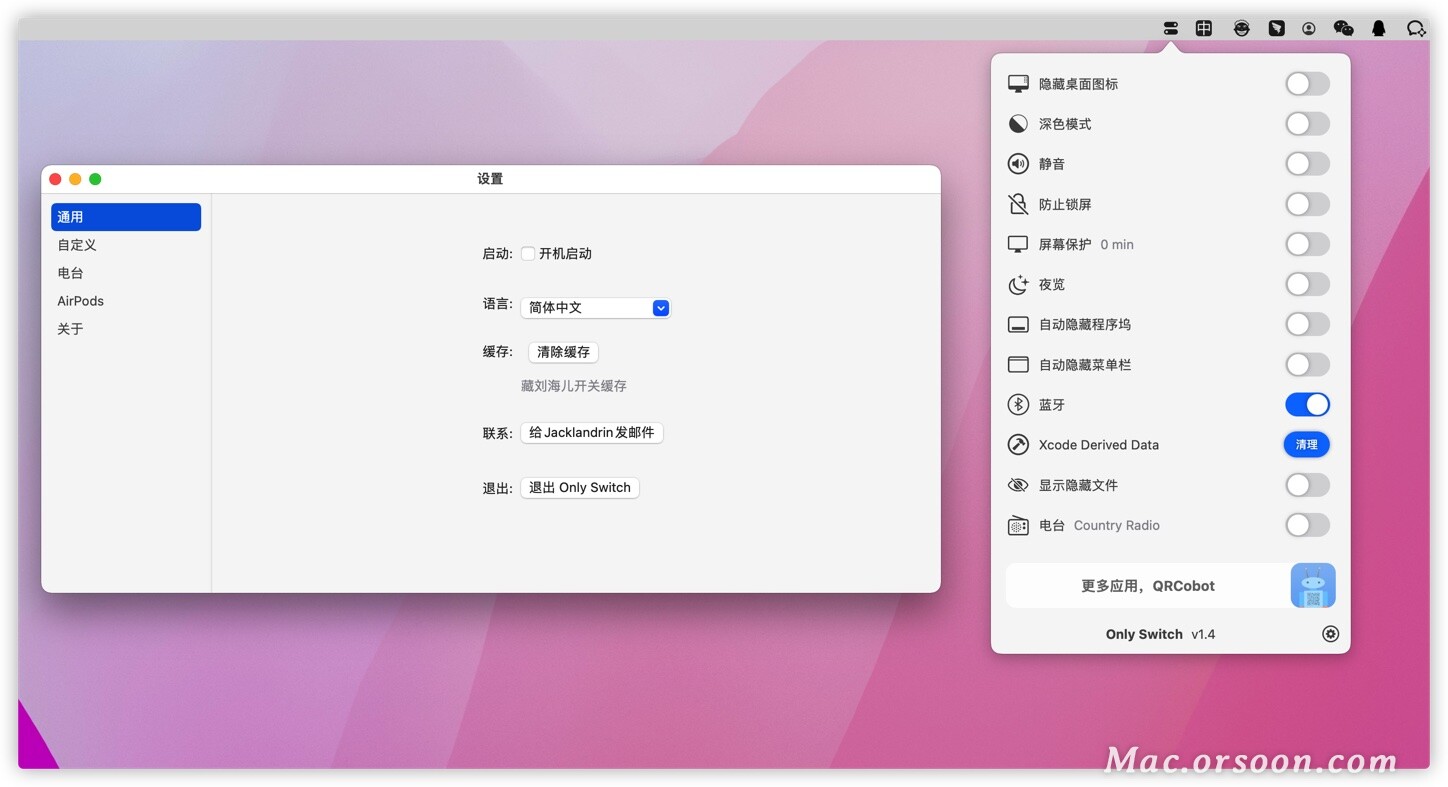Open the AirPods settings section
Screen dimensions: 1448x787
point(126,301)
